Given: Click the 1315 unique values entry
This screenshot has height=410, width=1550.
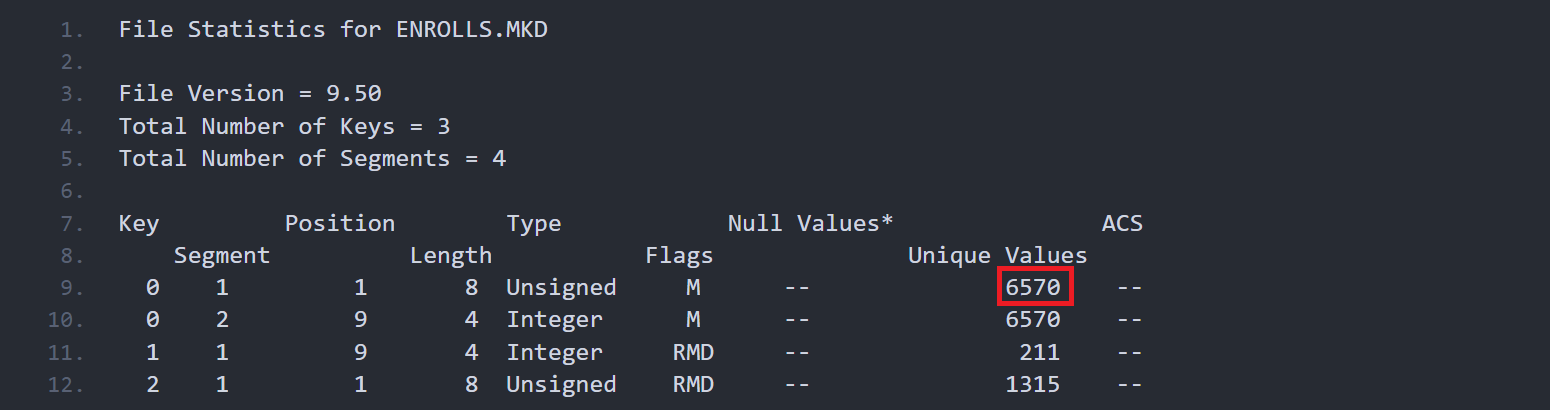Looking at the screenshot, I should coord(1033,384).
